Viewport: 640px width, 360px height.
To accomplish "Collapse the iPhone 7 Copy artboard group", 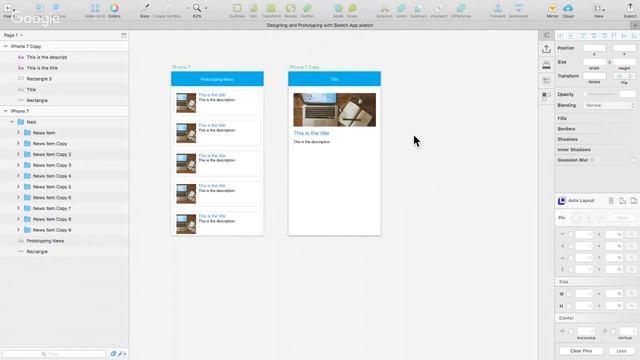I will click(6, 47).
